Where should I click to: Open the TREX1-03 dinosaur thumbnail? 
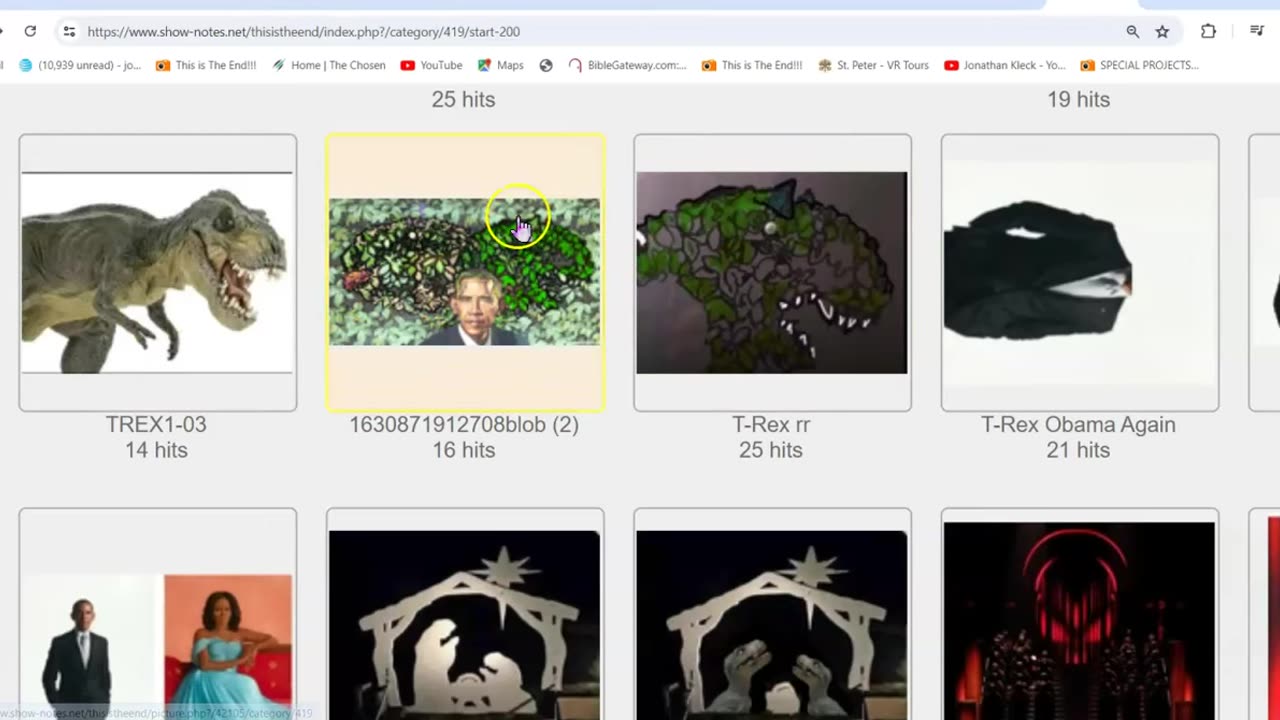(x=158, y=273)
